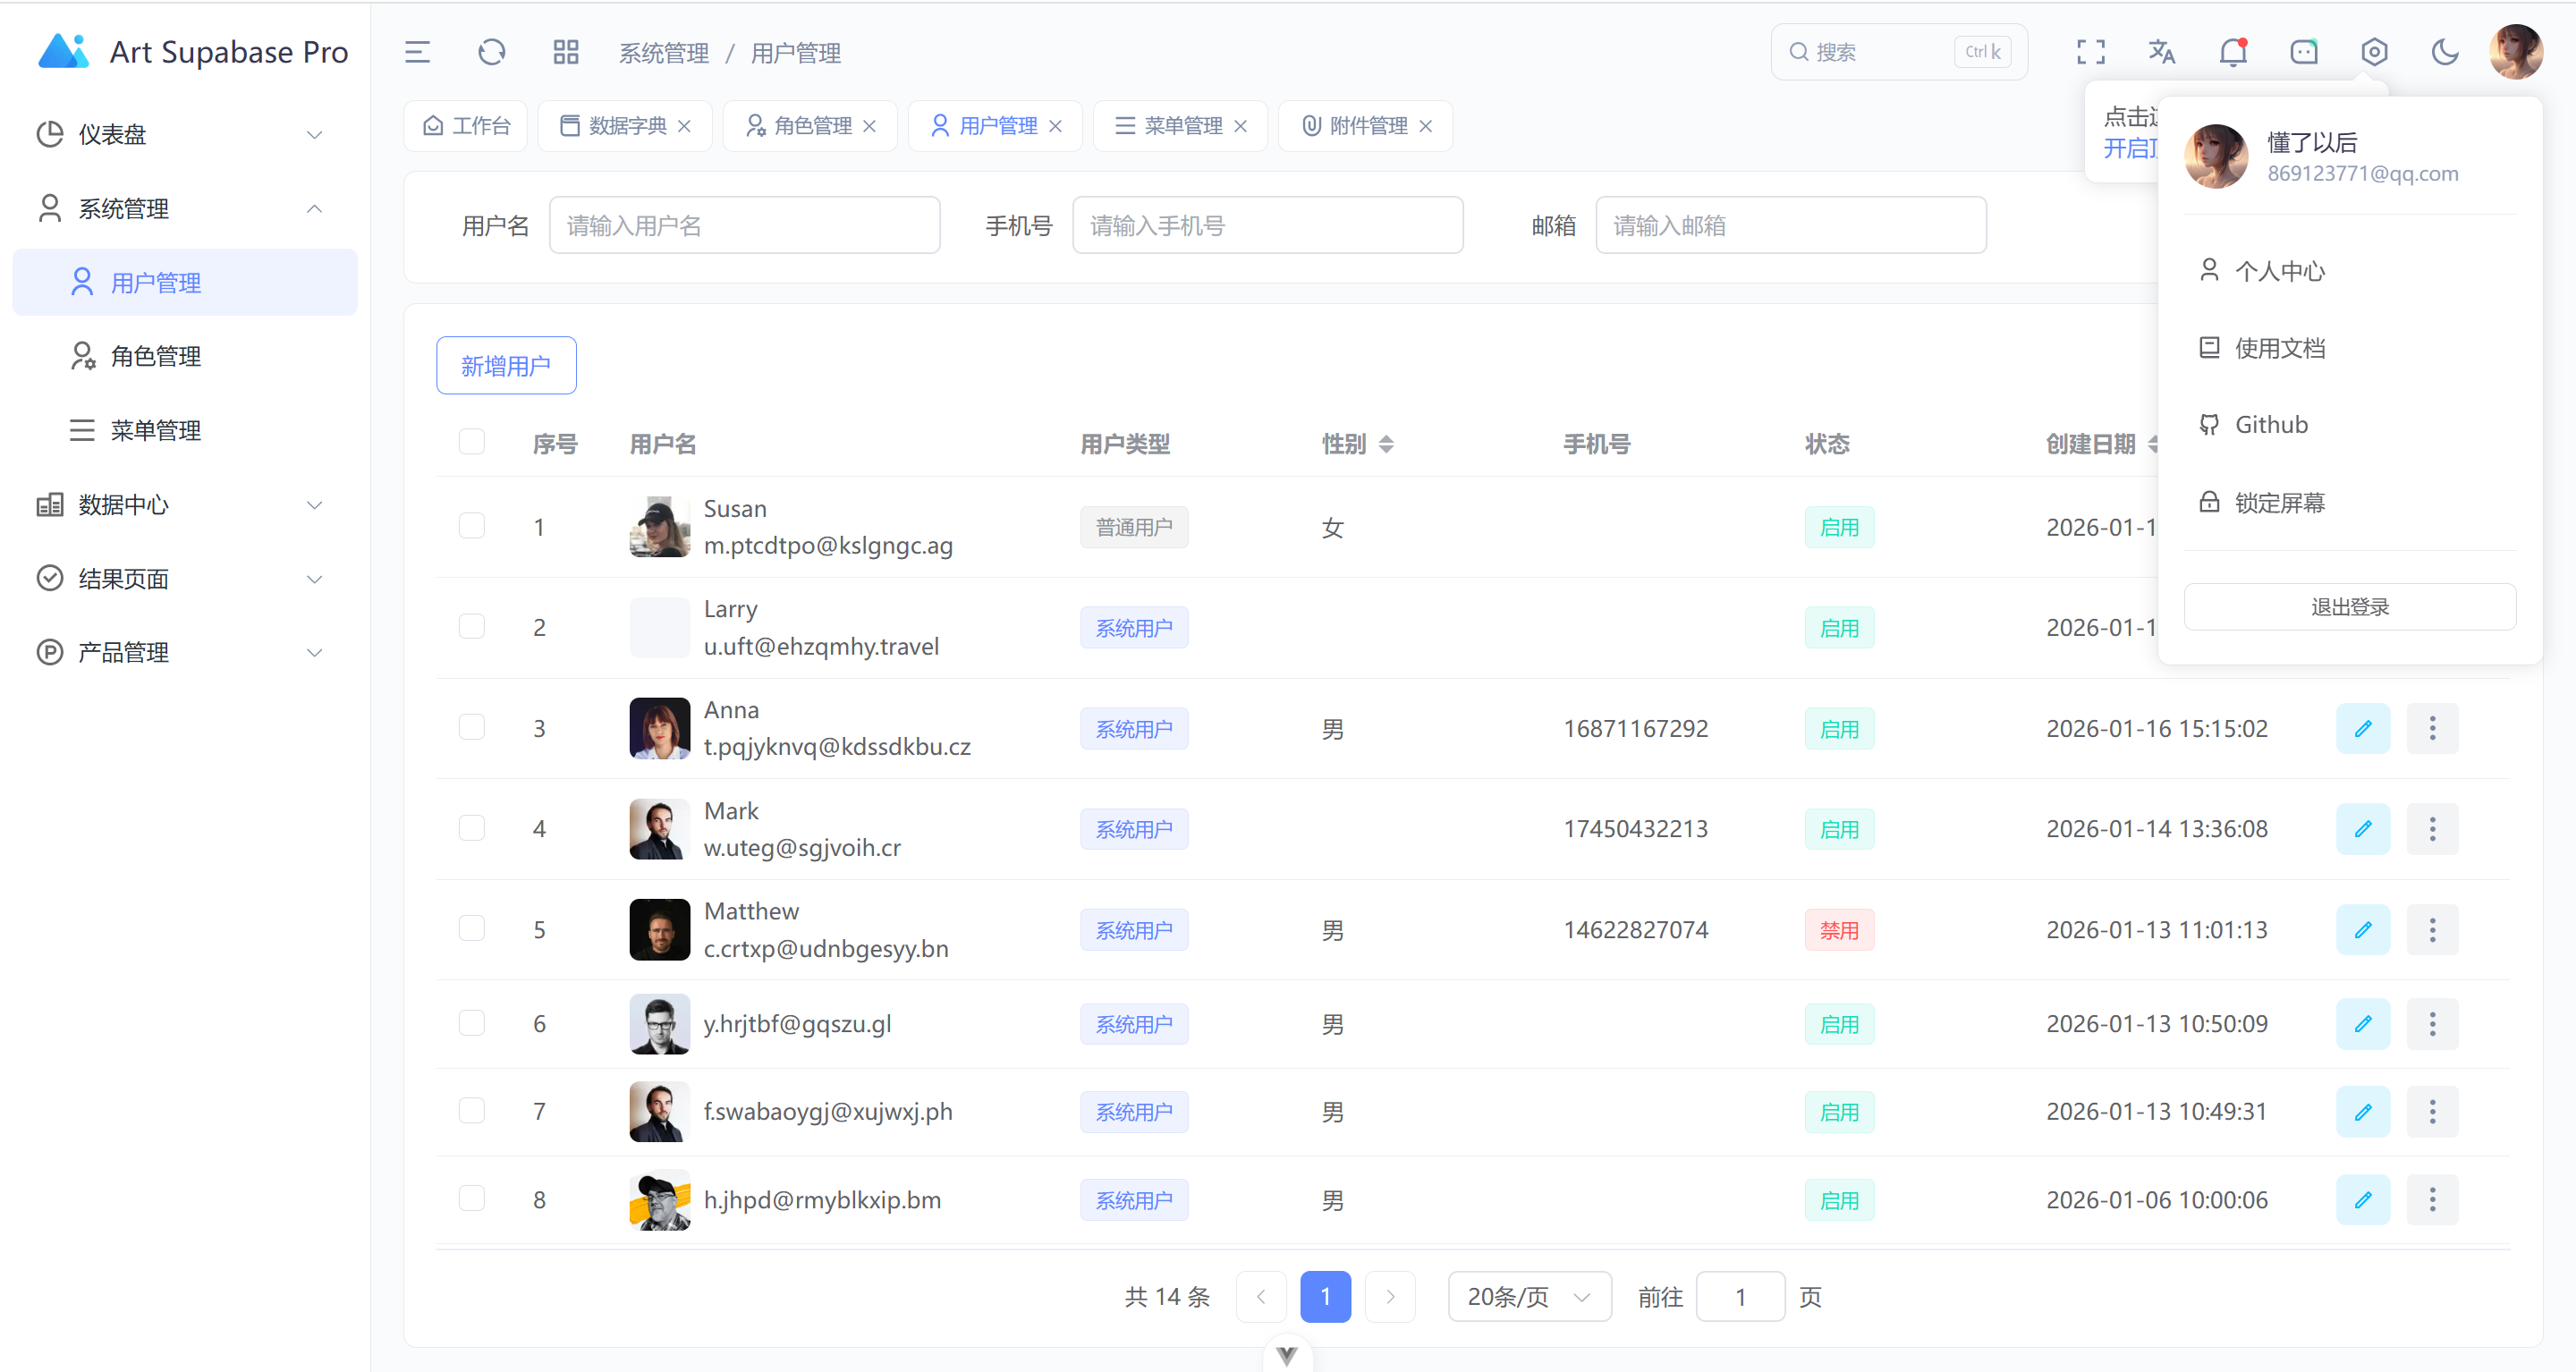Viewport: 2576px width, 1372px height.
Task: Switch to the 工作台 tab
Action: point(465,125)
